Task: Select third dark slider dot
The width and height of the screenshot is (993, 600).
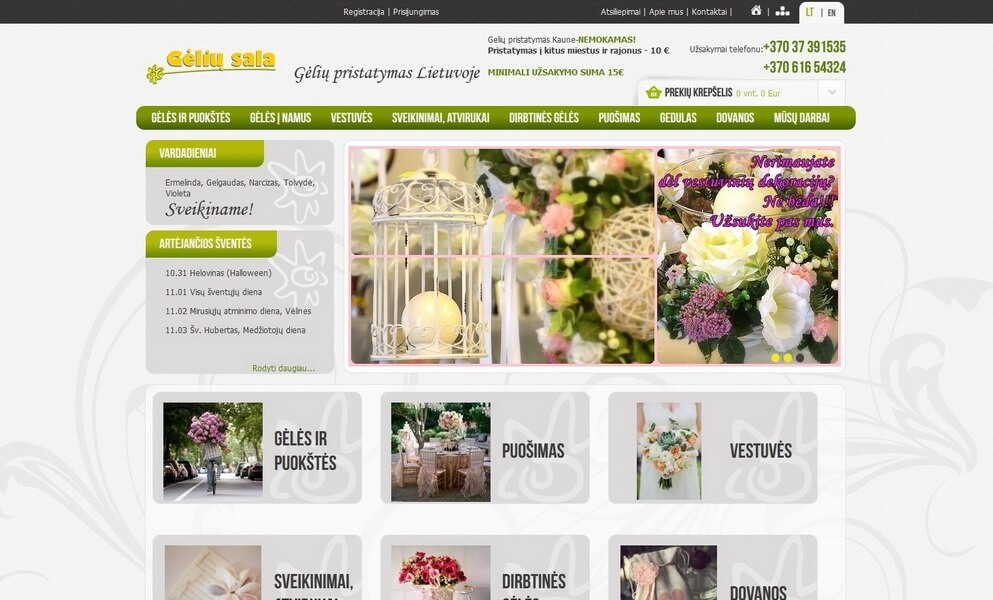Action: click(x=800, y=357)
